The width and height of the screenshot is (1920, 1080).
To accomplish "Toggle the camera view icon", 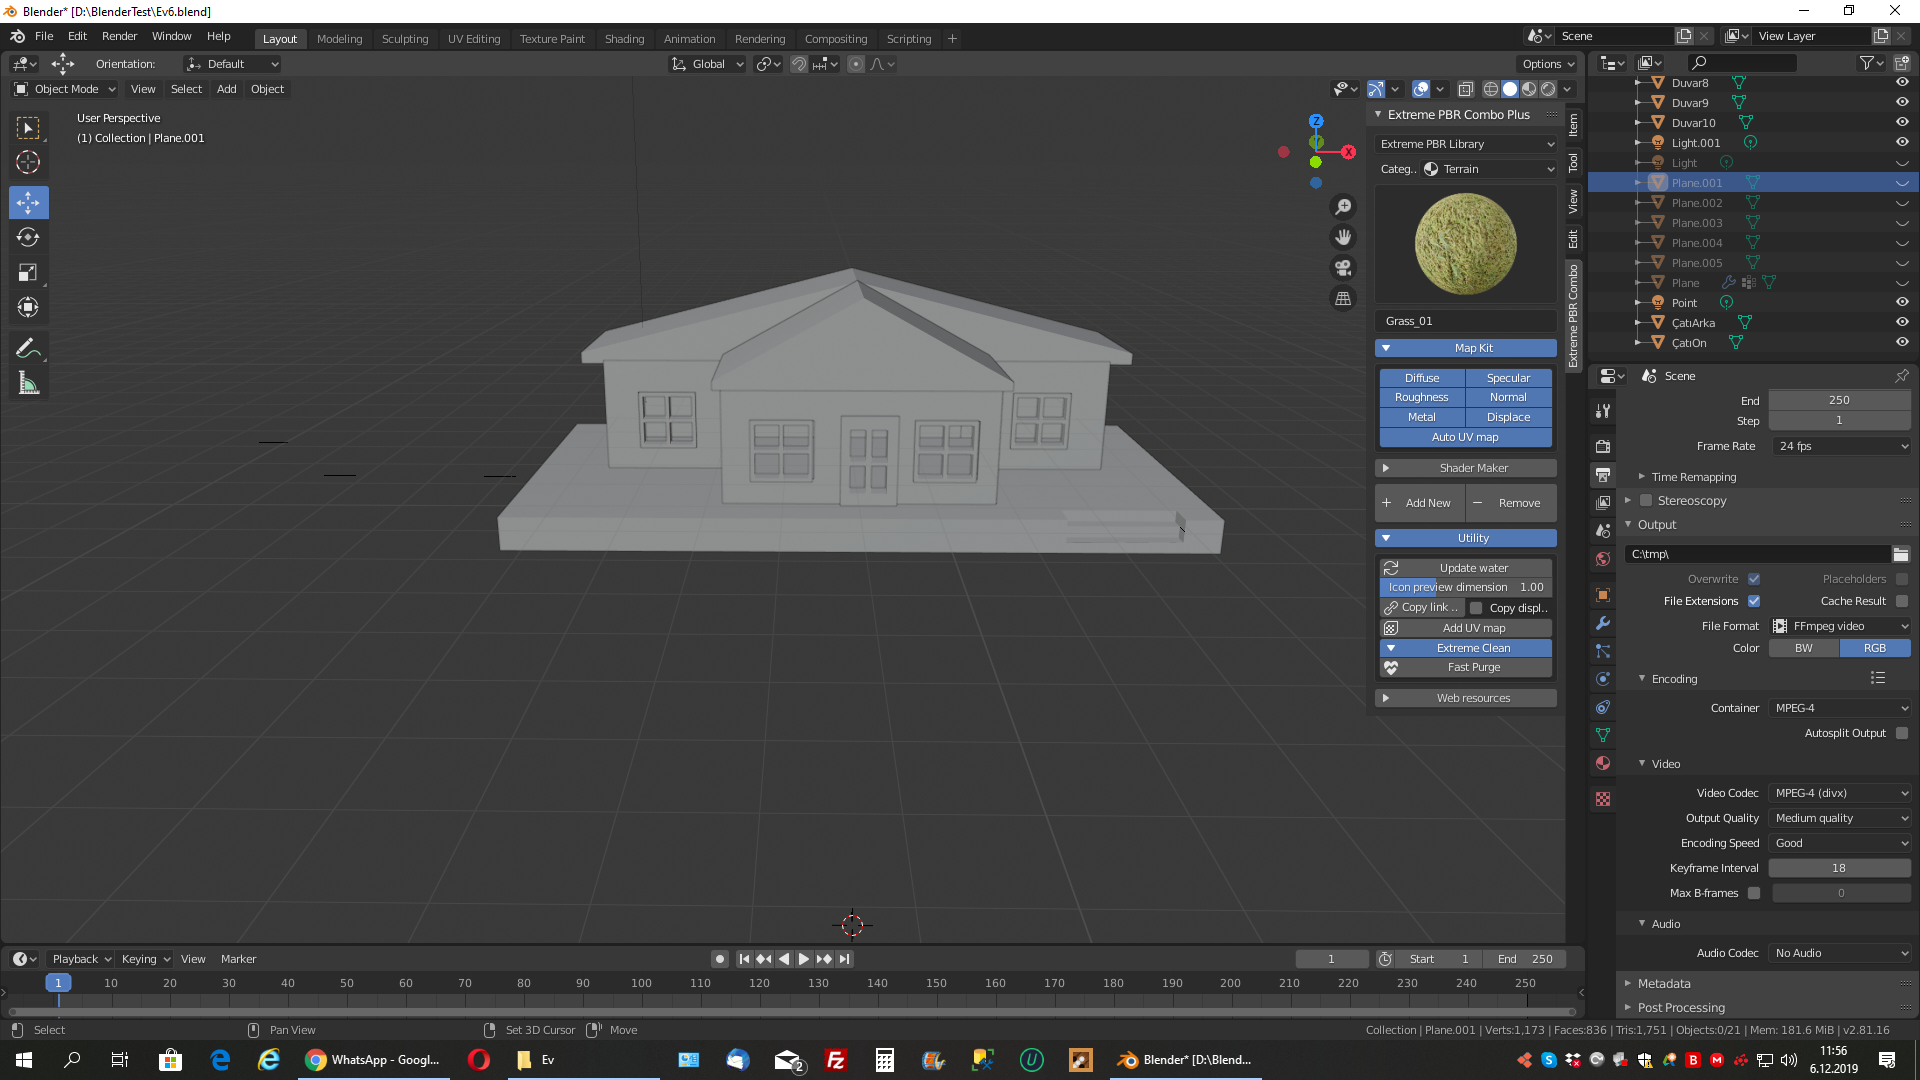I will pyautogui.click(x=1343, y=268).
